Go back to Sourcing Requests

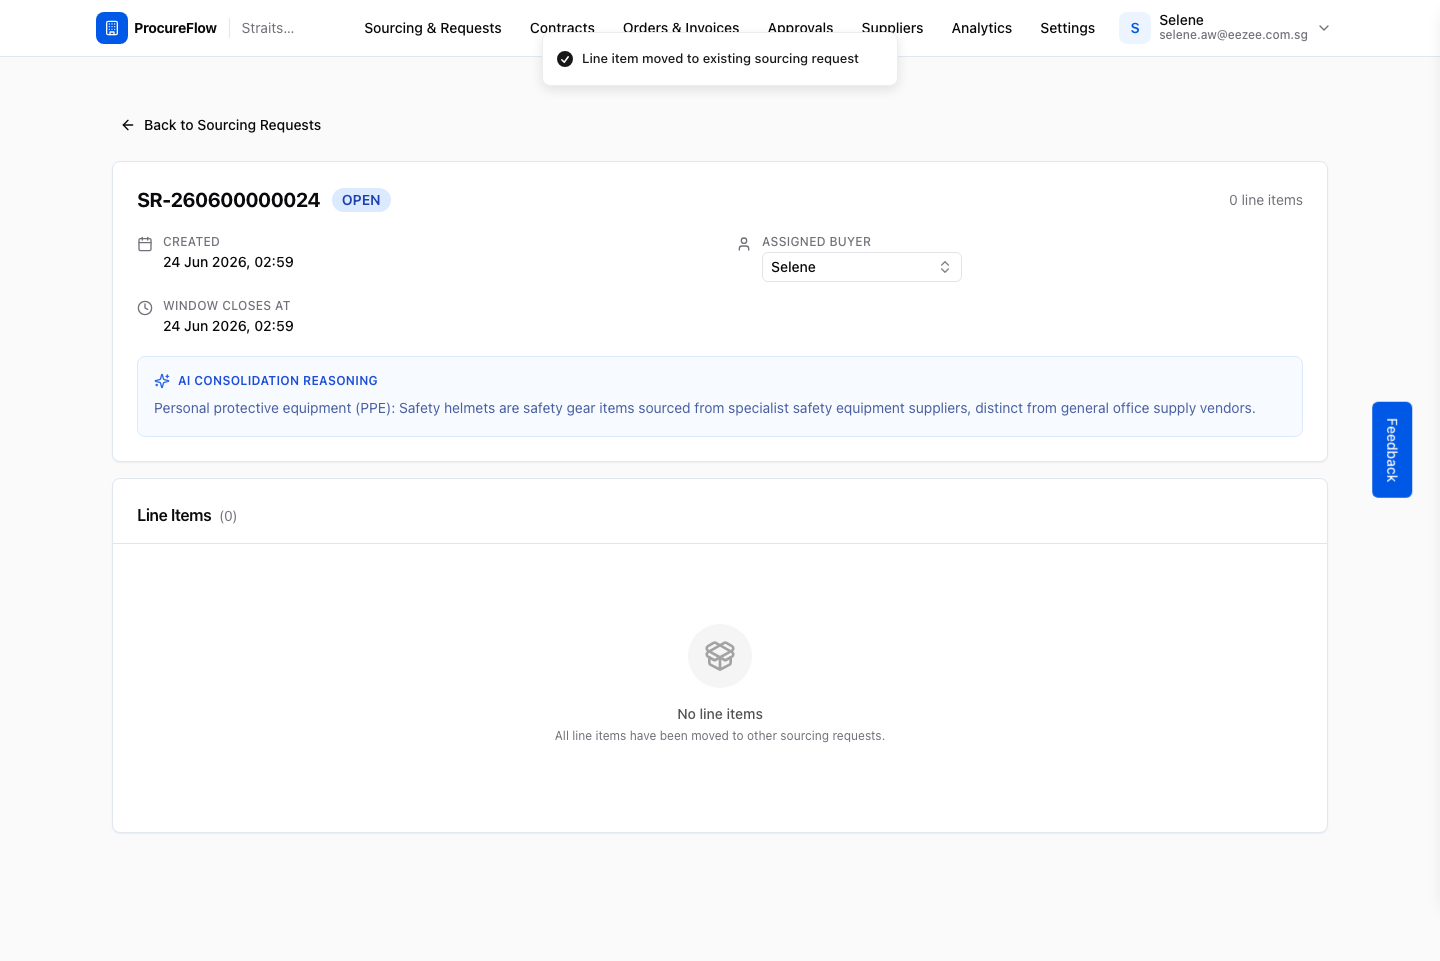(221, 125)
